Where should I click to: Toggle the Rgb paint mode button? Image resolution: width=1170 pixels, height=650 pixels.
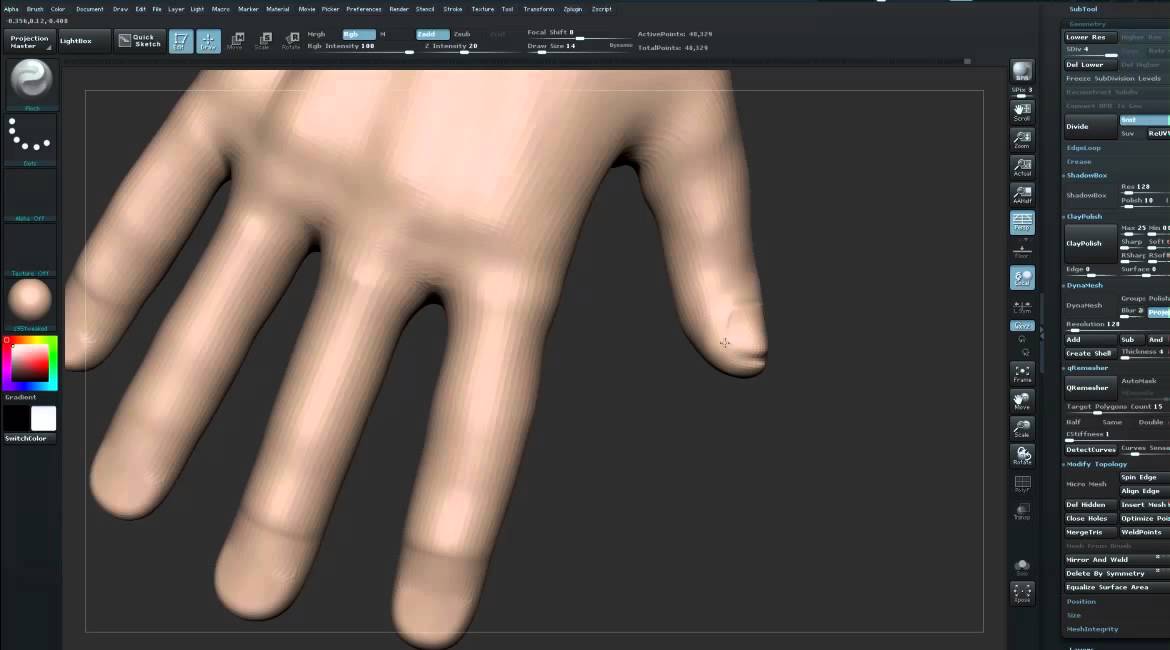358,34
